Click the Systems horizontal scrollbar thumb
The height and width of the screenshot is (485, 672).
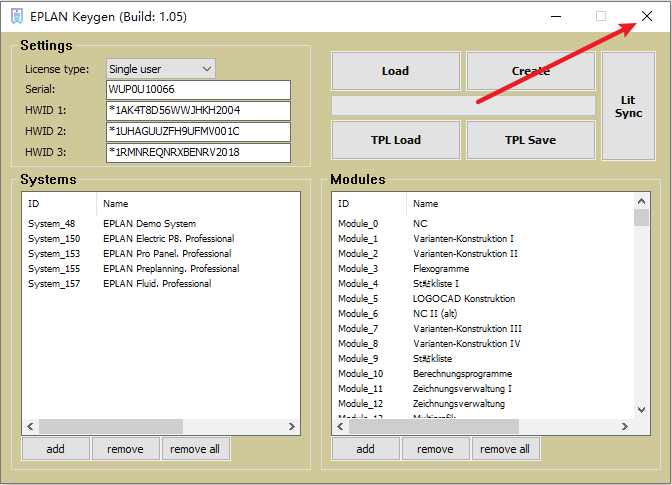point(111,426)
